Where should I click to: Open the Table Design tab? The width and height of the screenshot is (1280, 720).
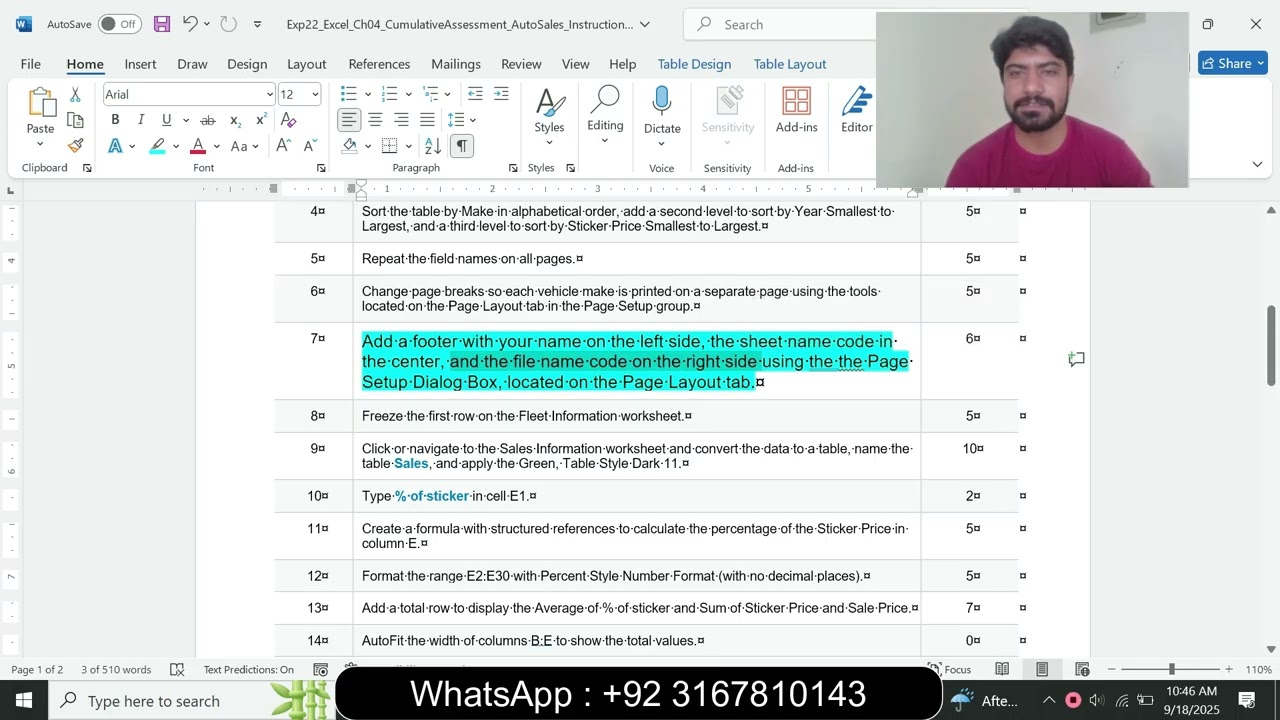[x=694, y=63]
